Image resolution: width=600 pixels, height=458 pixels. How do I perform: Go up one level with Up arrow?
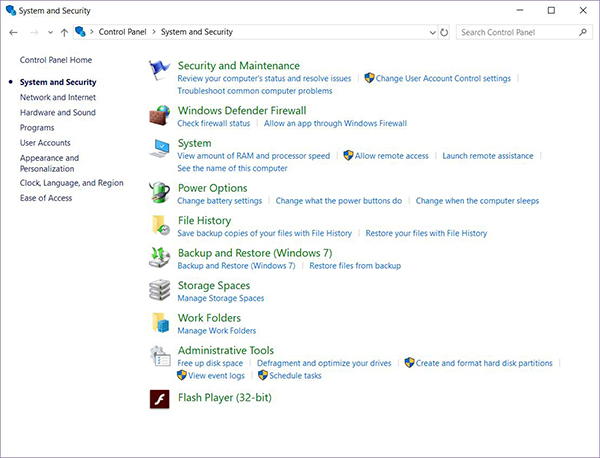click(x=64, y=33)
